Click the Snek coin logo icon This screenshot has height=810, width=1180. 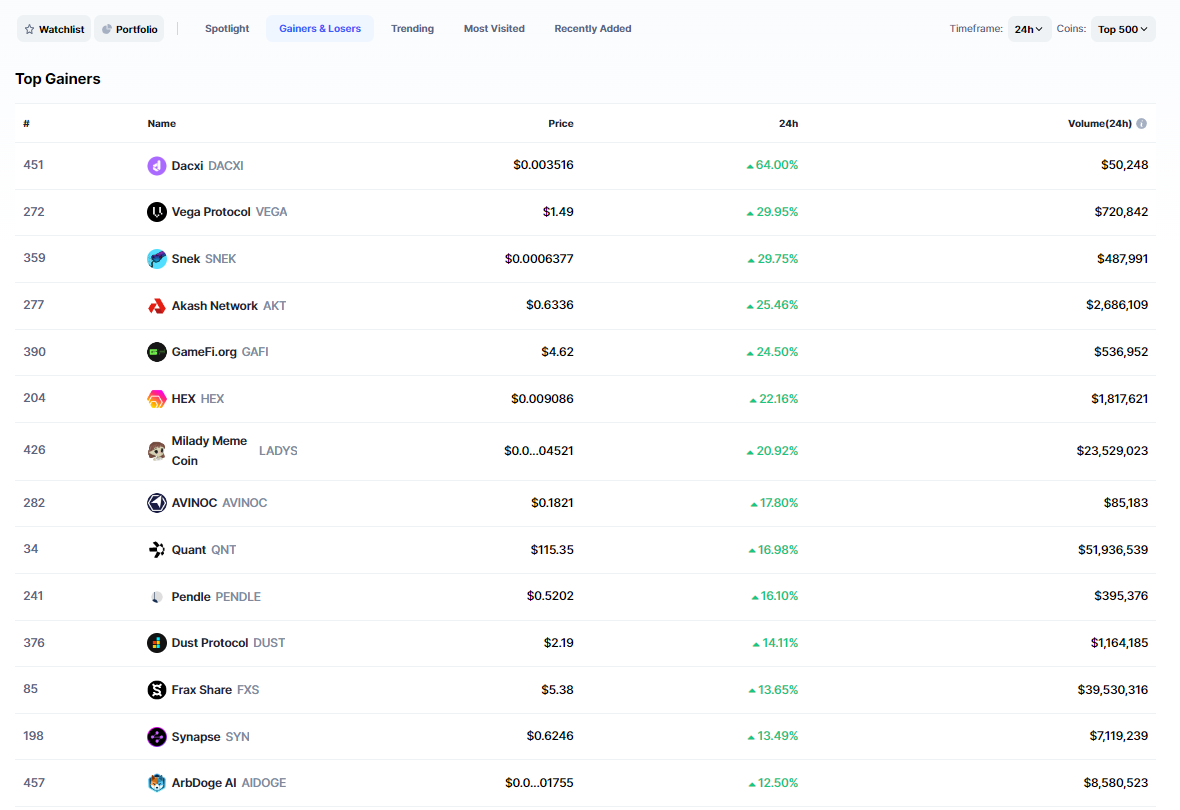click(x=157, y=259)
